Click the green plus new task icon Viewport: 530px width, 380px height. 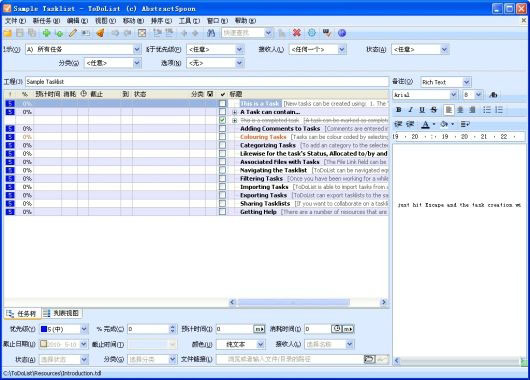46,33
